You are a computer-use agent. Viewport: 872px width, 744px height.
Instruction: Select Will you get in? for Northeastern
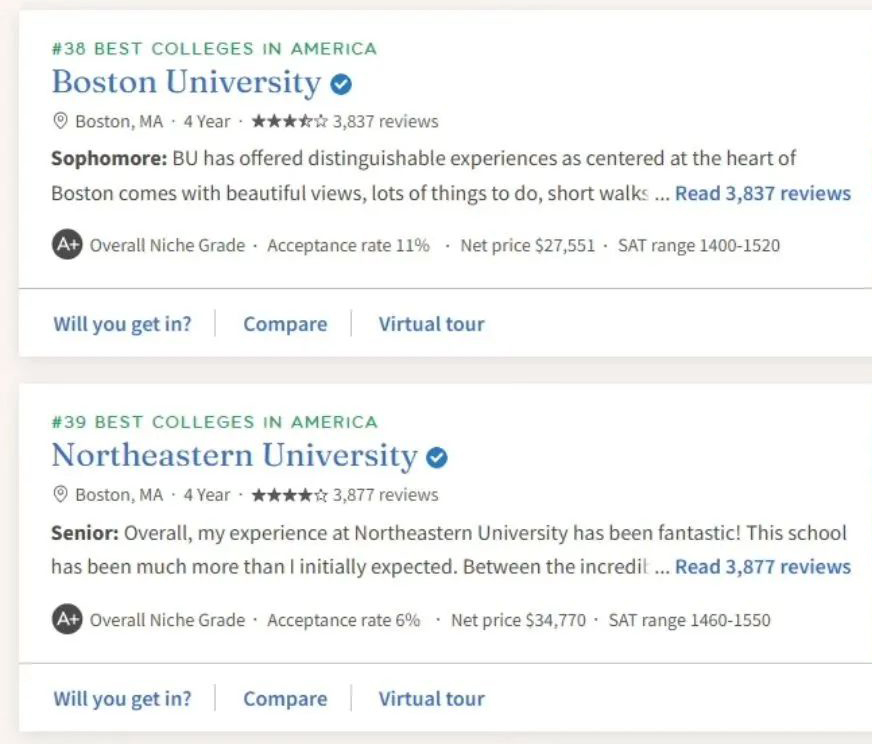click(x=122, y=698)
